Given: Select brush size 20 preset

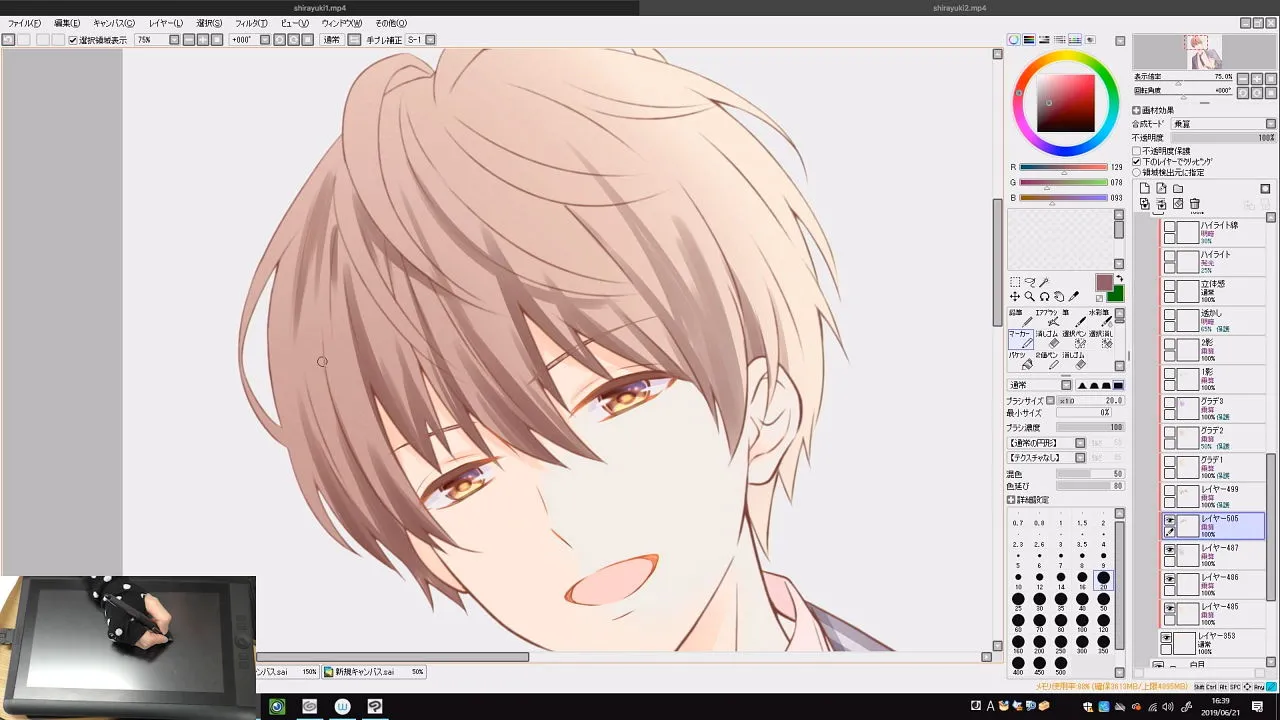Looking at the screenshot, I should pos(1103,578).
